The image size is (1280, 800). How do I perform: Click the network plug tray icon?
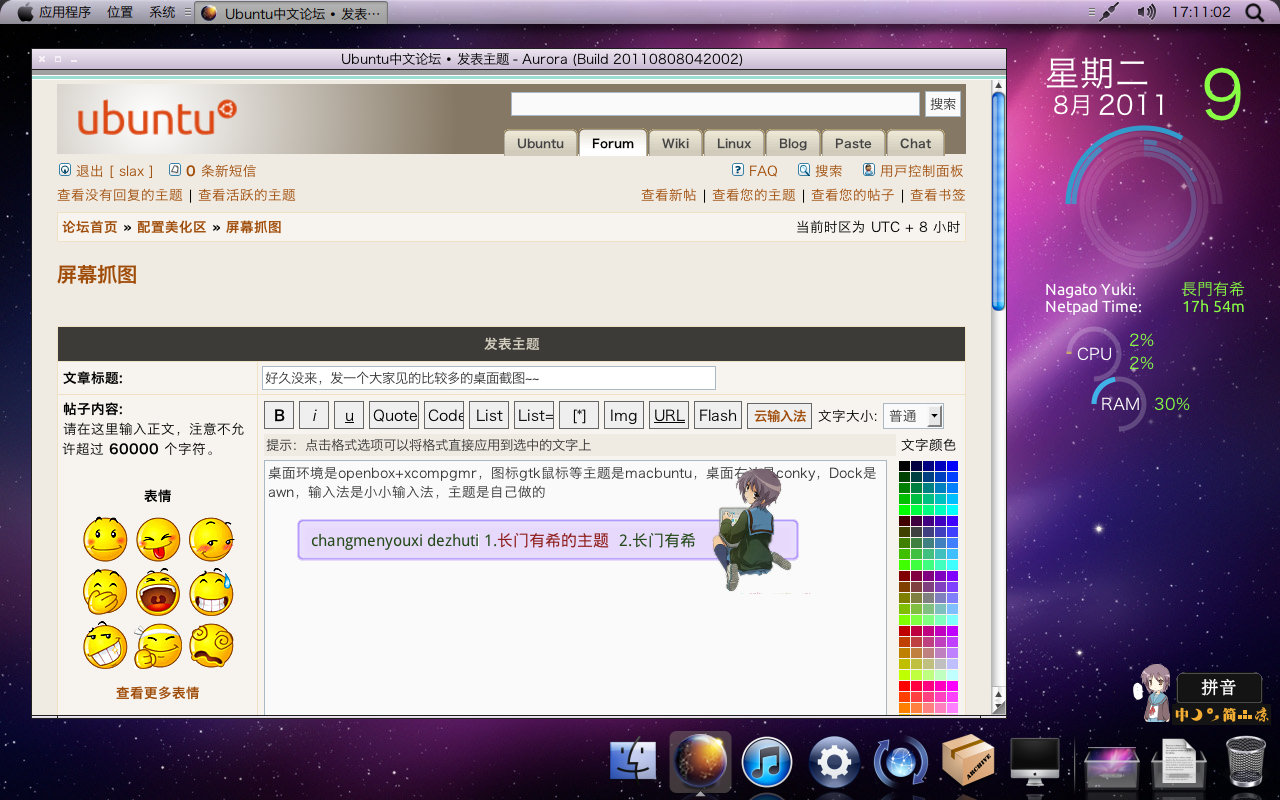1108,12
